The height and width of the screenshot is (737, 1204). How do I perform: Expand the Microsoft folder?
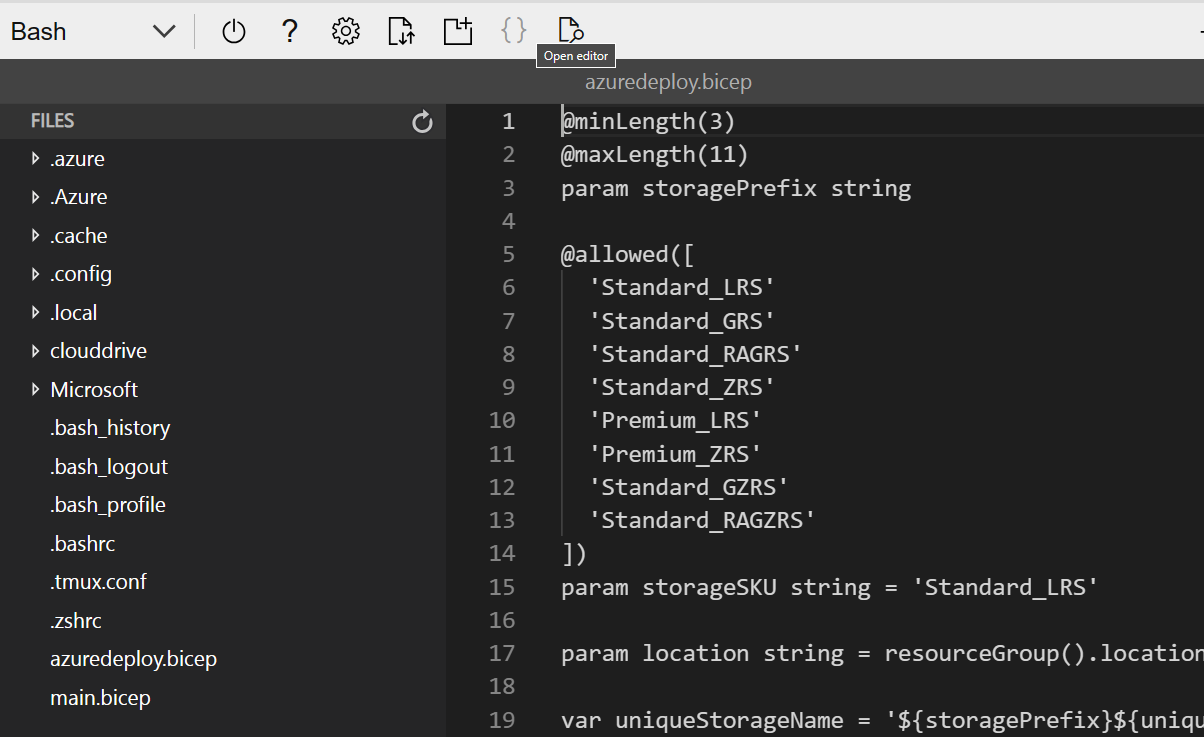click(x=93, y=390)
